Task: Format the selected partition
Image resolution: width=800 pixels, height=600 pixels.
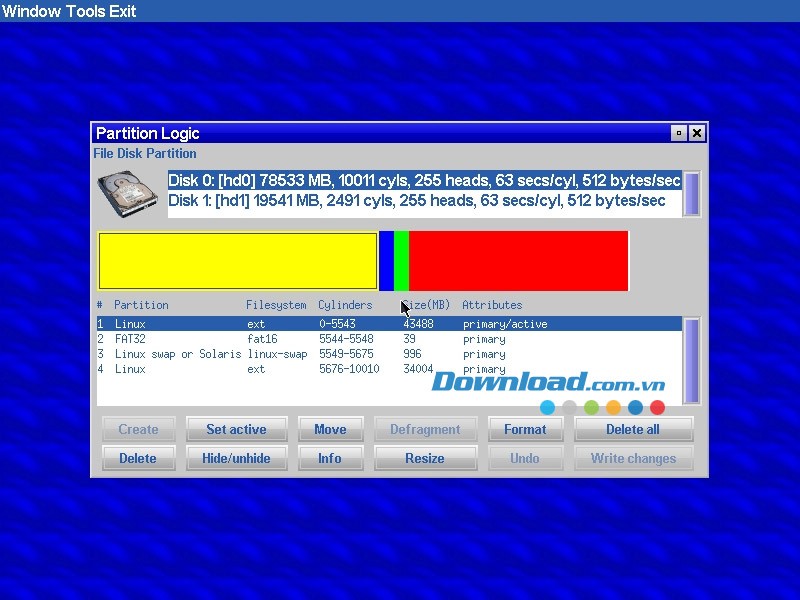Action: pyautogui.click(x=525, y=429)
